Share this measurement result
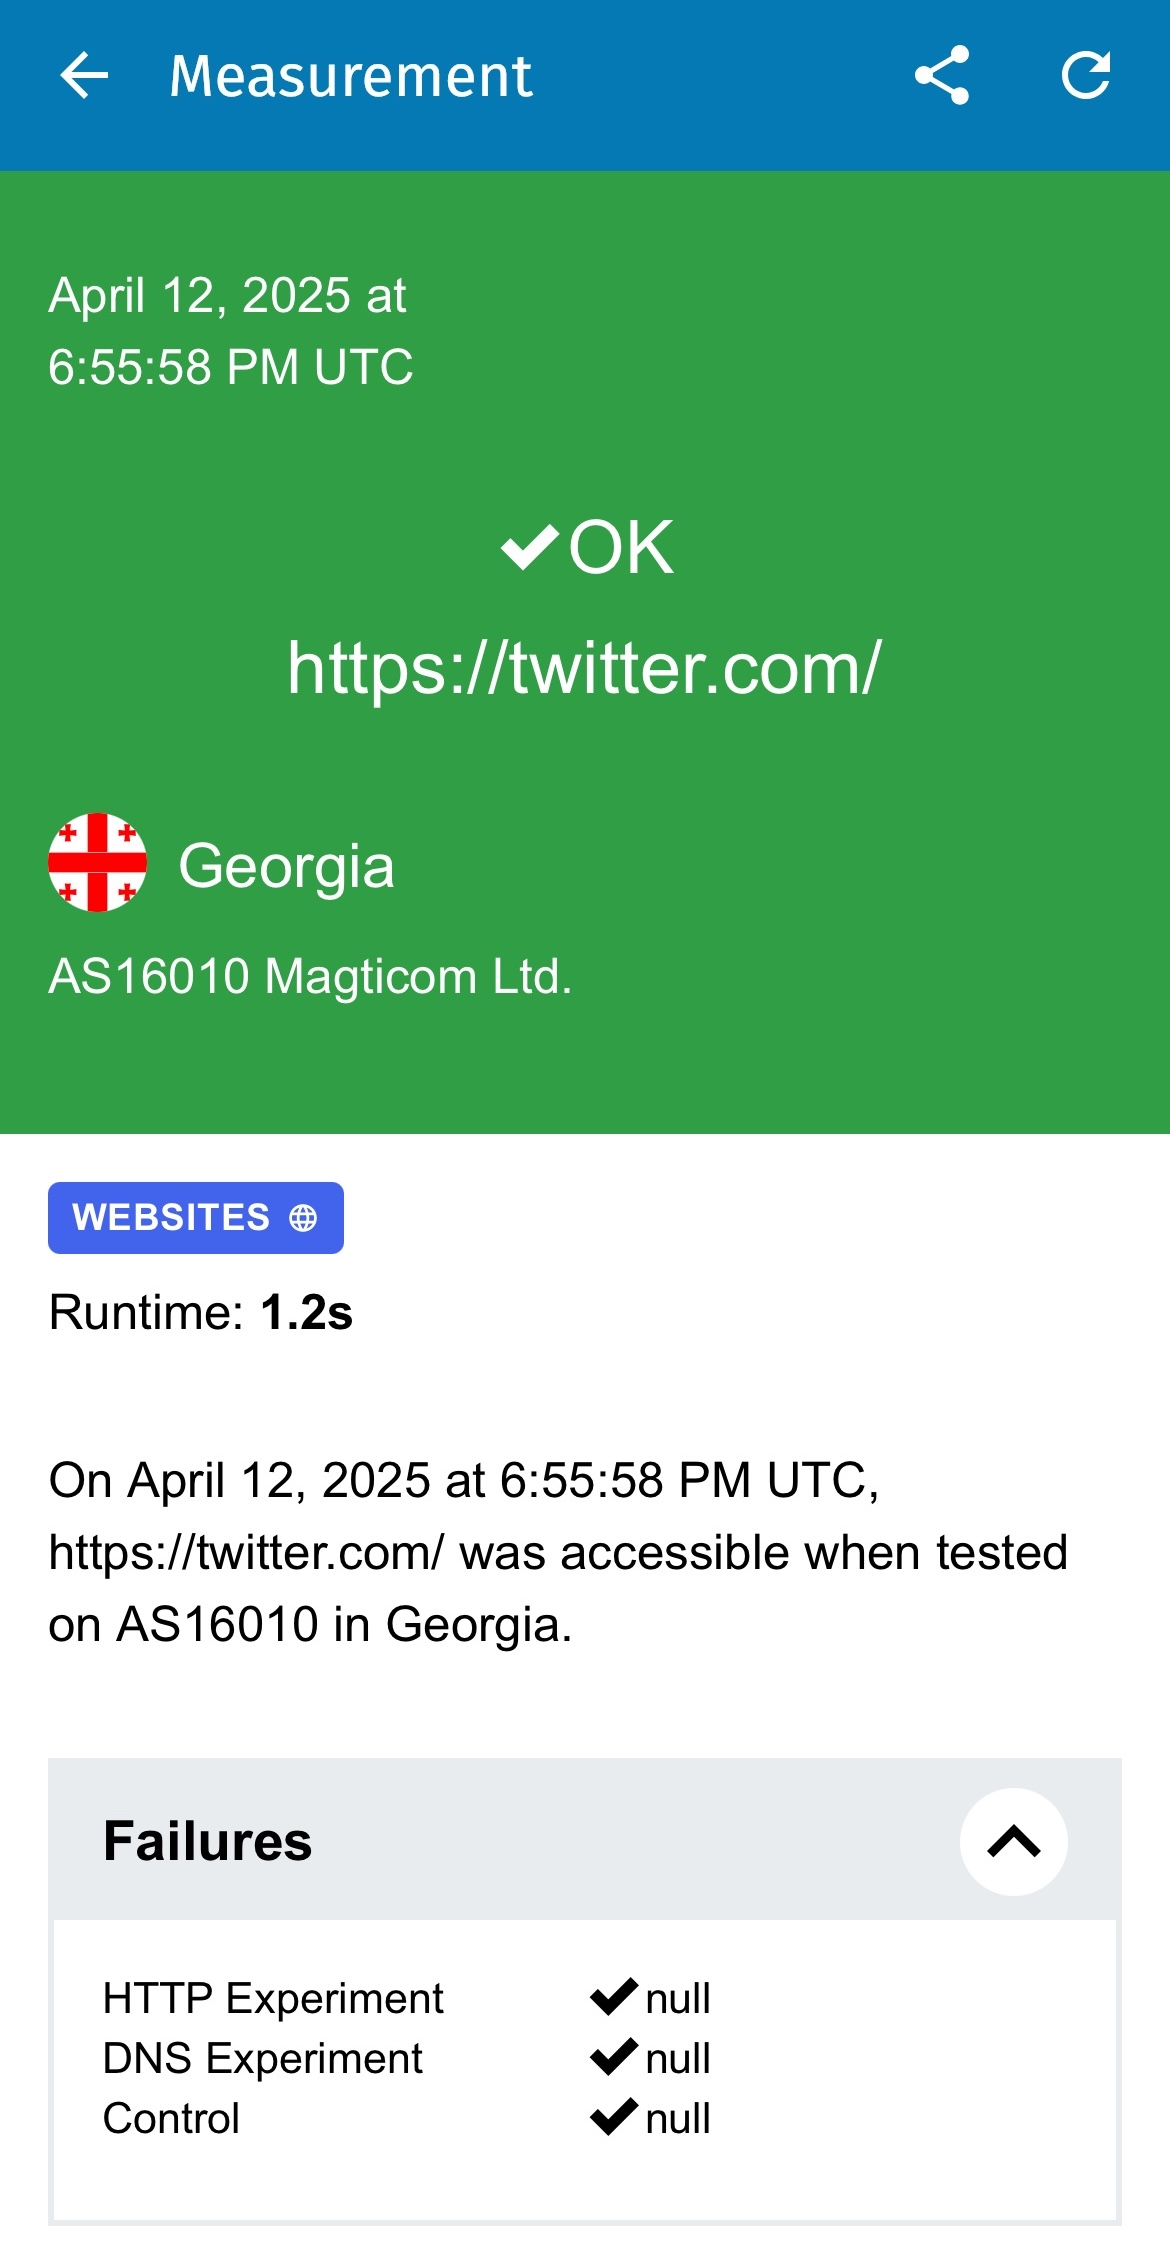 (x=942, y=76)
